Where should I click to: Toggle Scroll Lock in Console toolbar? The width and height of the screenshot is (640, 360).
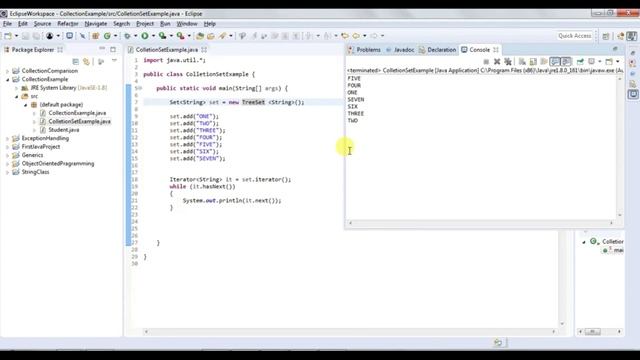[x=533, y=62]
